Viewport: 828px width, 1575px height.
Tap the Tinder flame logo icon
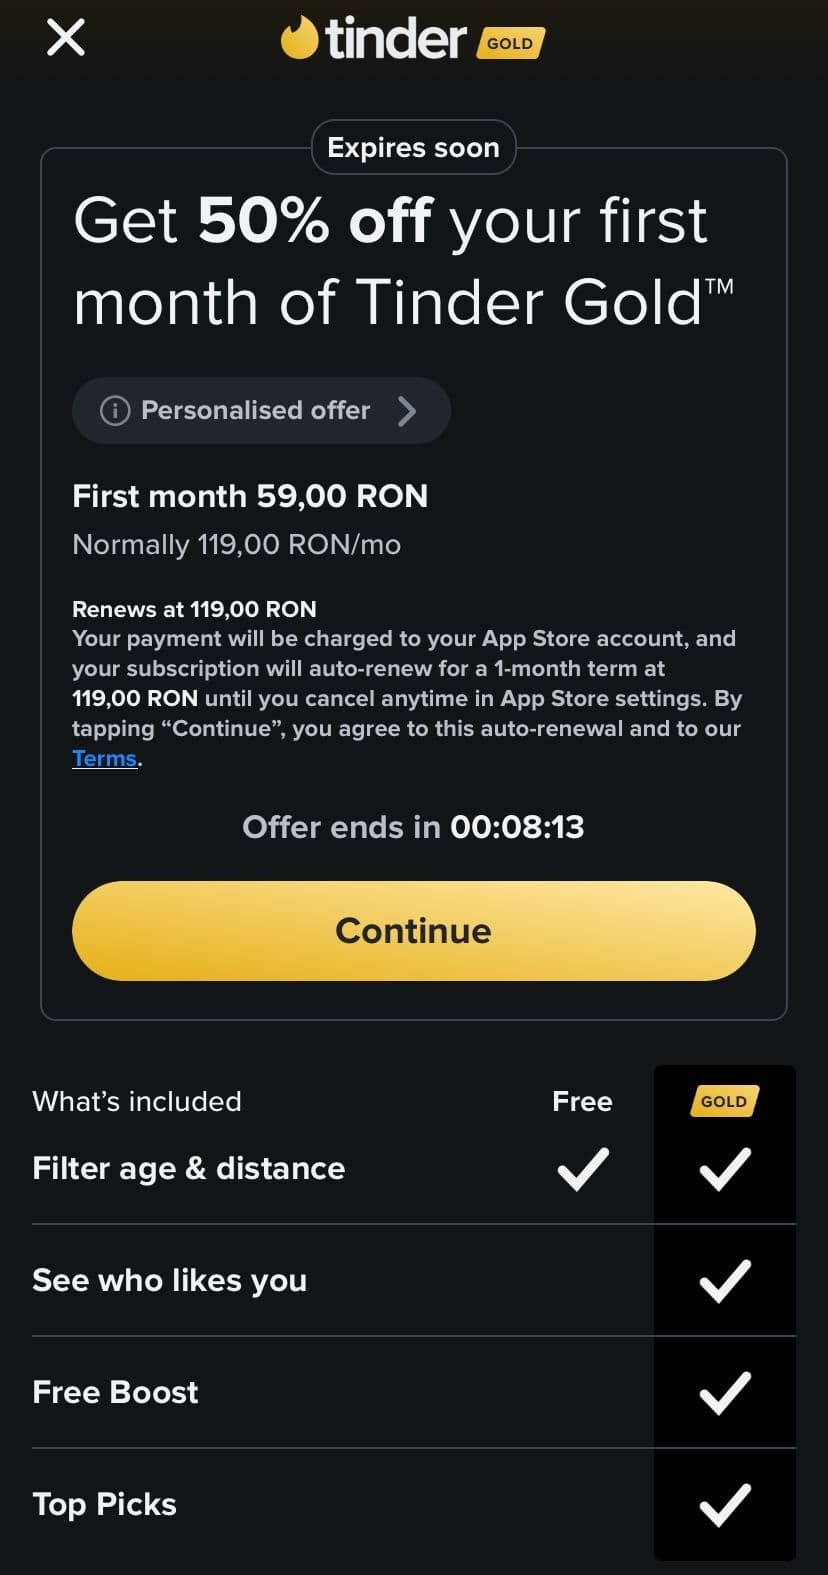click(298, 39)
